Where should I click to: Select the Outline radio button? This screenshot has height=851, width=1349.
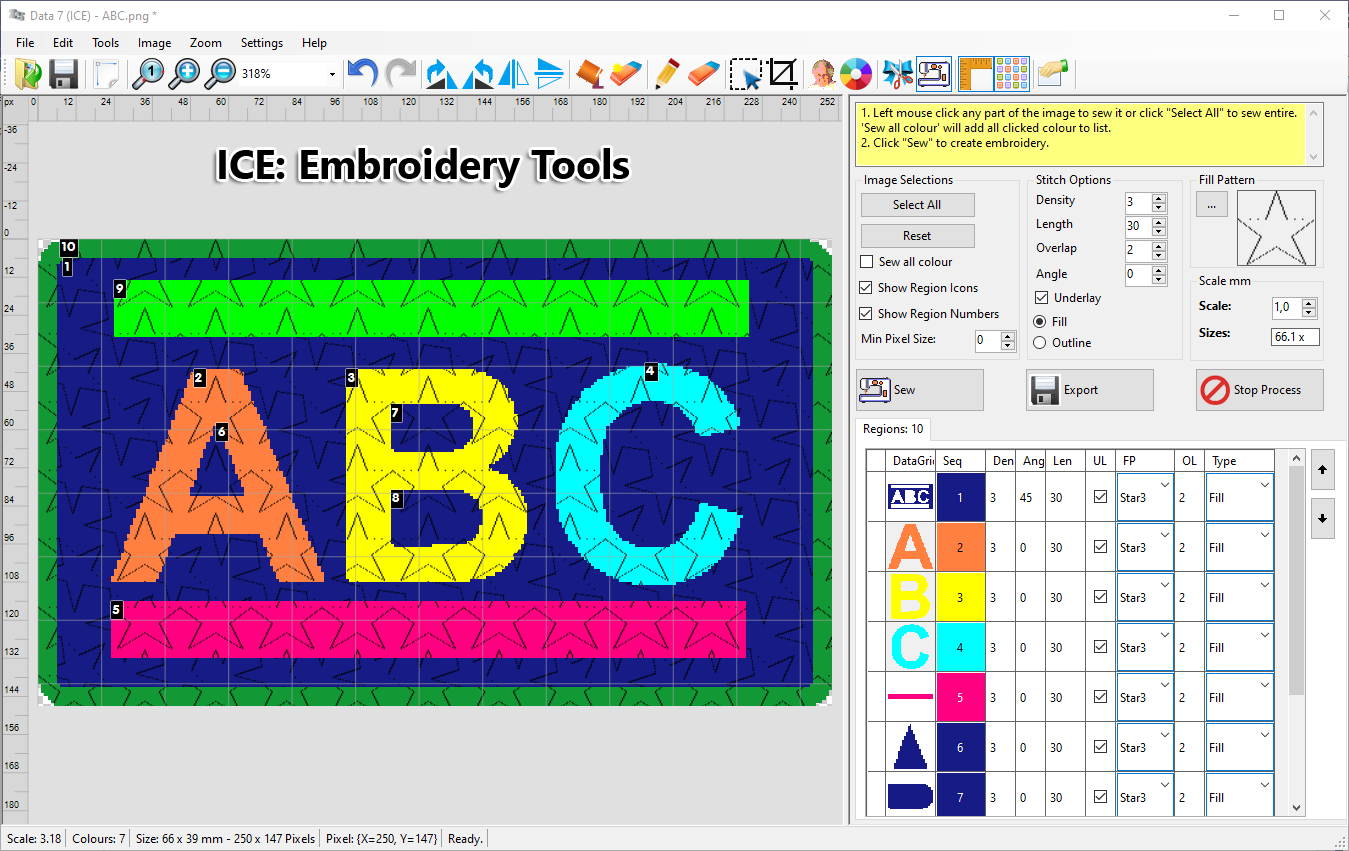[x=1040, y=343]
